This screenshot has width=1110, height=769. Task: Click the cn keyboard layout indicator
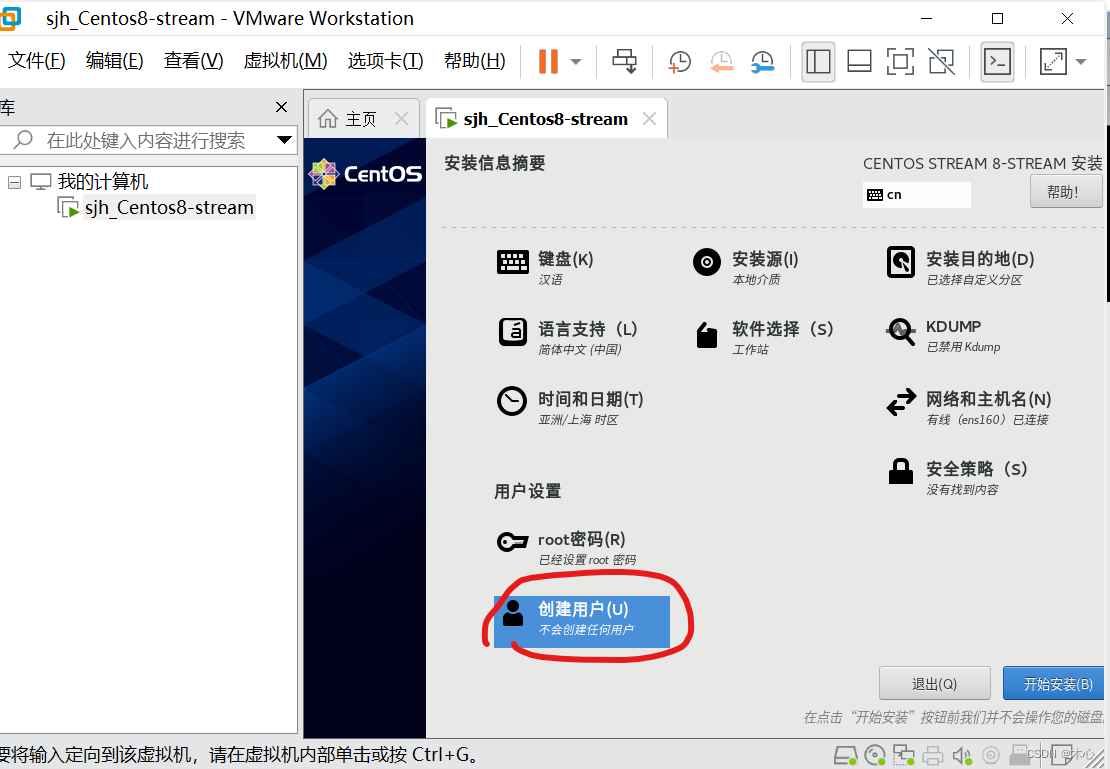[917, 195]
